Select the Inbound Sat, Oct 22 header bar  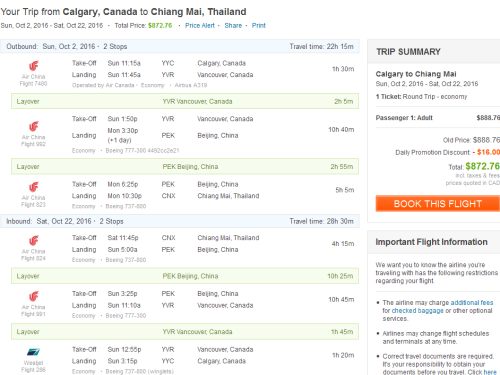180,221
